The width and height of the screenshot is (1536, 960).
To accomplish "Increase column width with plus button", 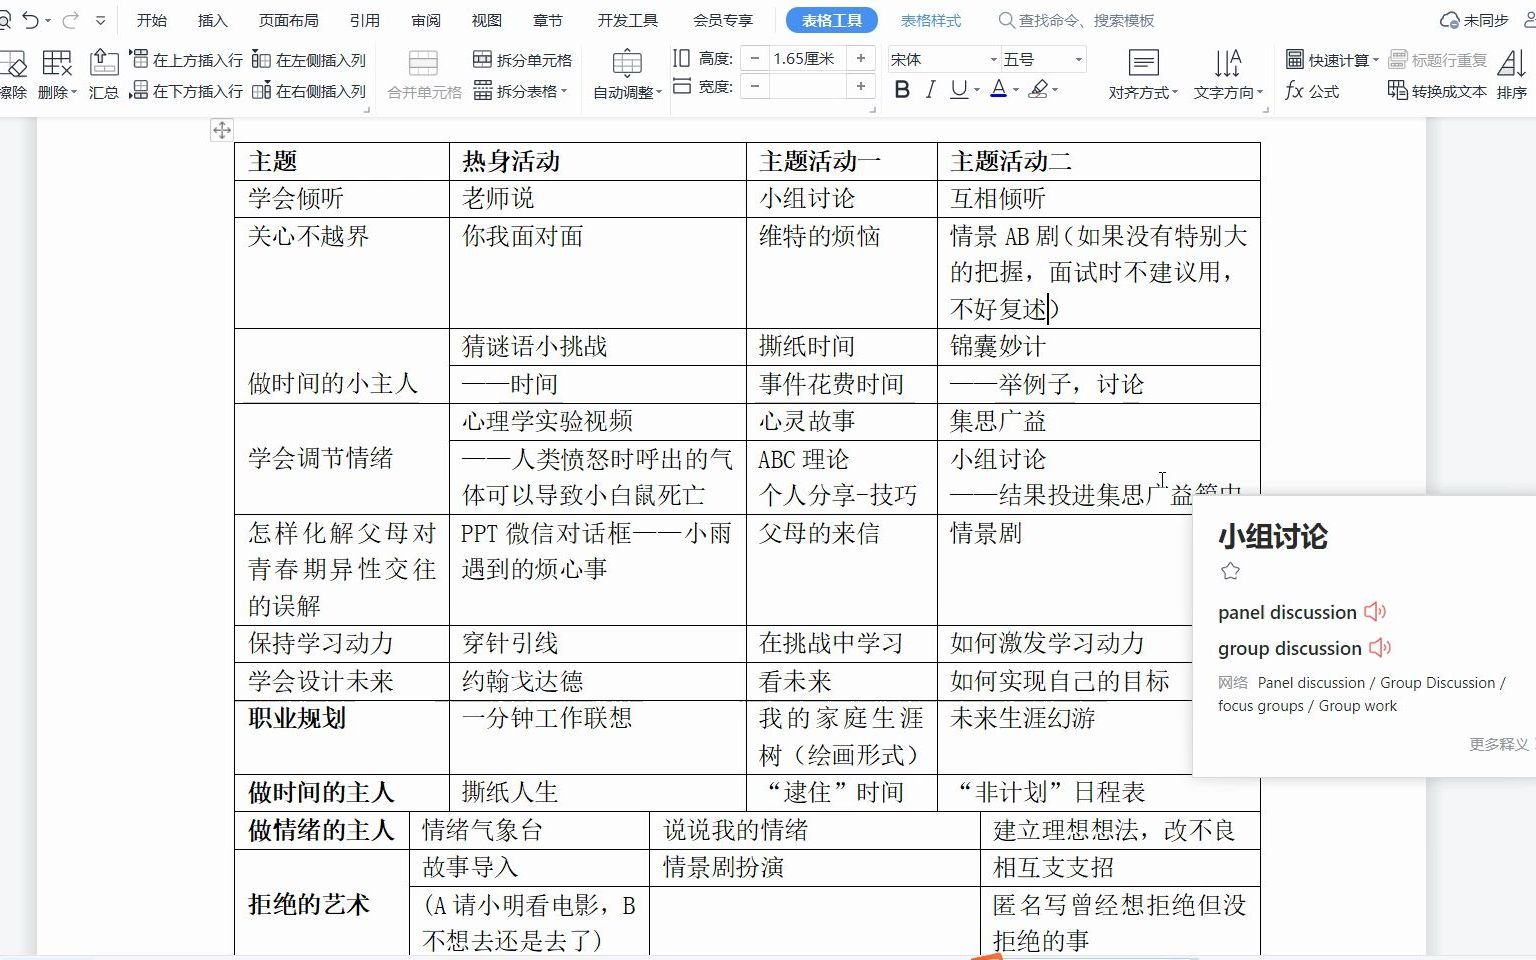I will (860, 87).
